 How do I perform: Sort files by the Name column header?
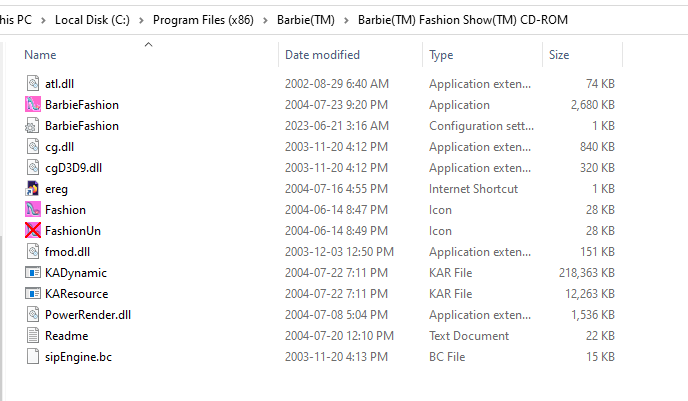pyautogui.click(x=40, y=54)
